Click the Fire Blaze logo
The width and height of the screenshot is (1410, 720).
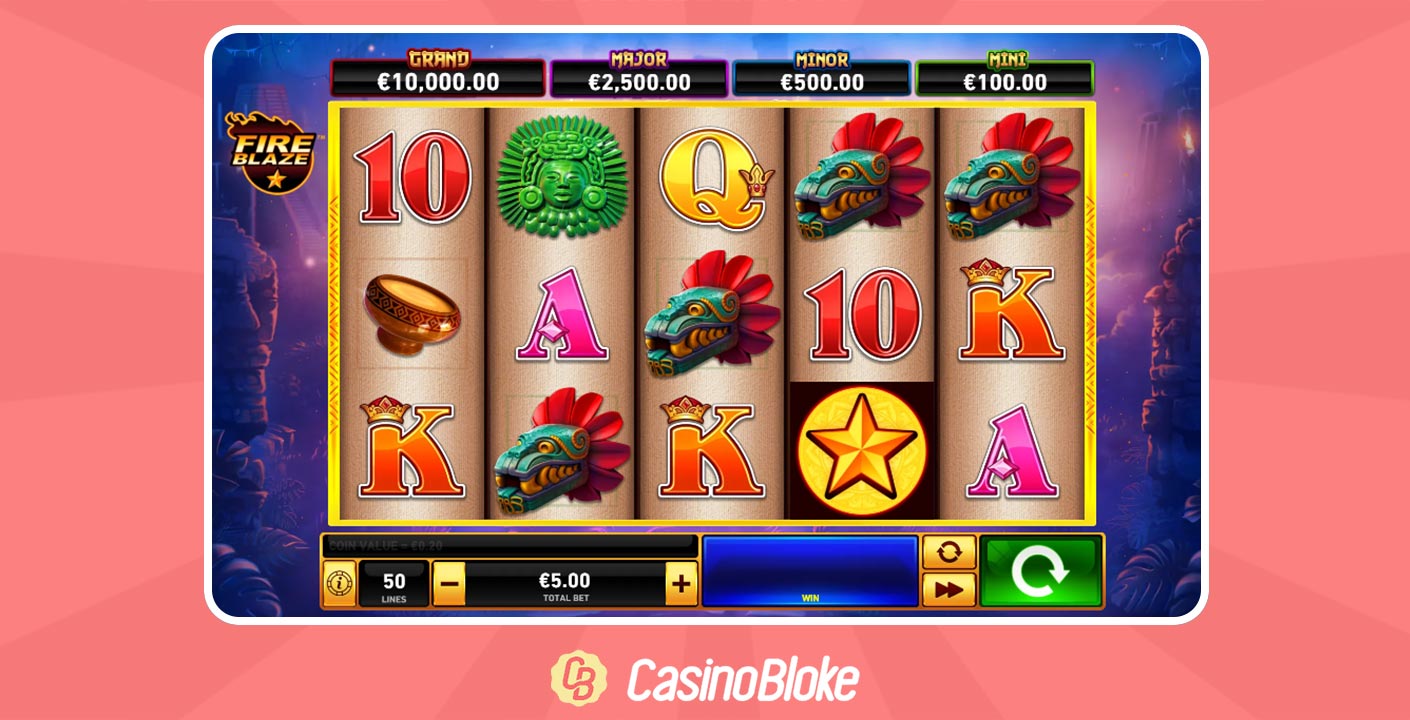(270, 151)
